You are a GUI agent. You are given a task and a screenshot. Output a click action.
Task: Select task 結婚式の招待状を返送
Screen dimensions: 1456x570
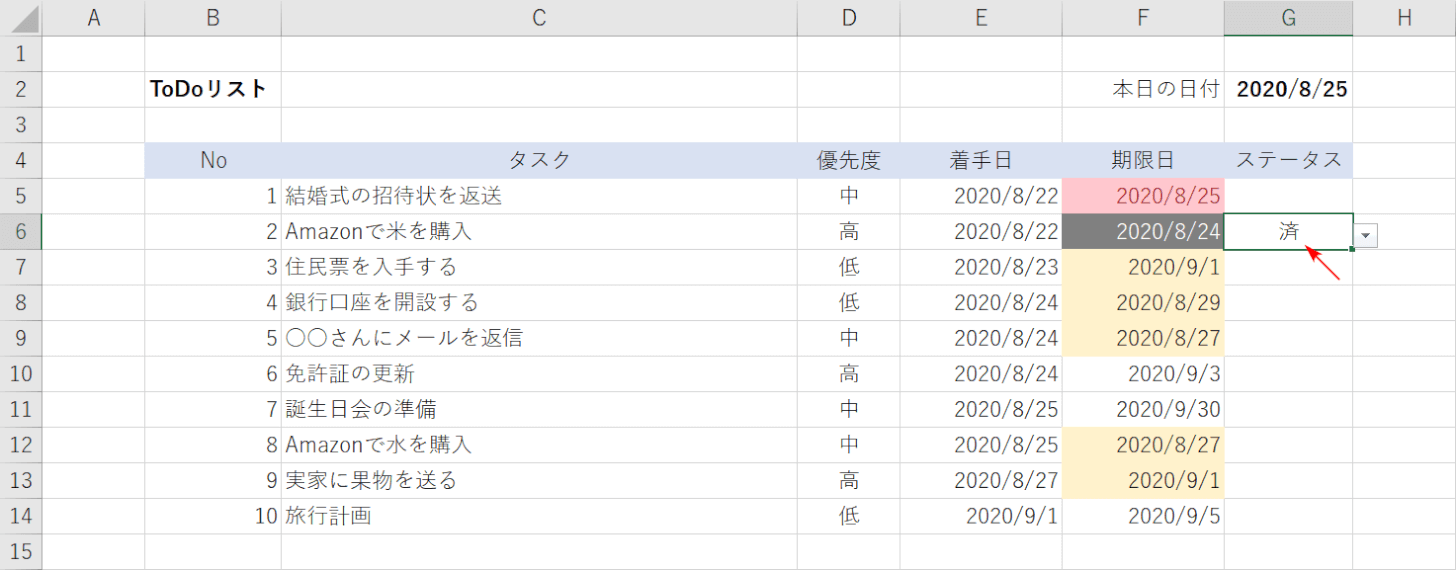539,196
